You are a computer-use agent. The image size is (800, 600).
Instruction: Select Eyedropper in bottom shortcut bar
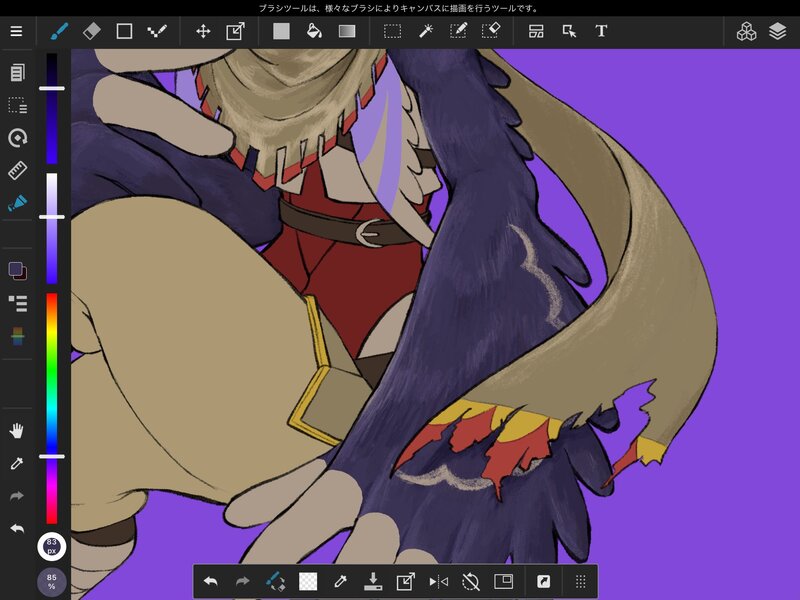click(x=340, y=581)
